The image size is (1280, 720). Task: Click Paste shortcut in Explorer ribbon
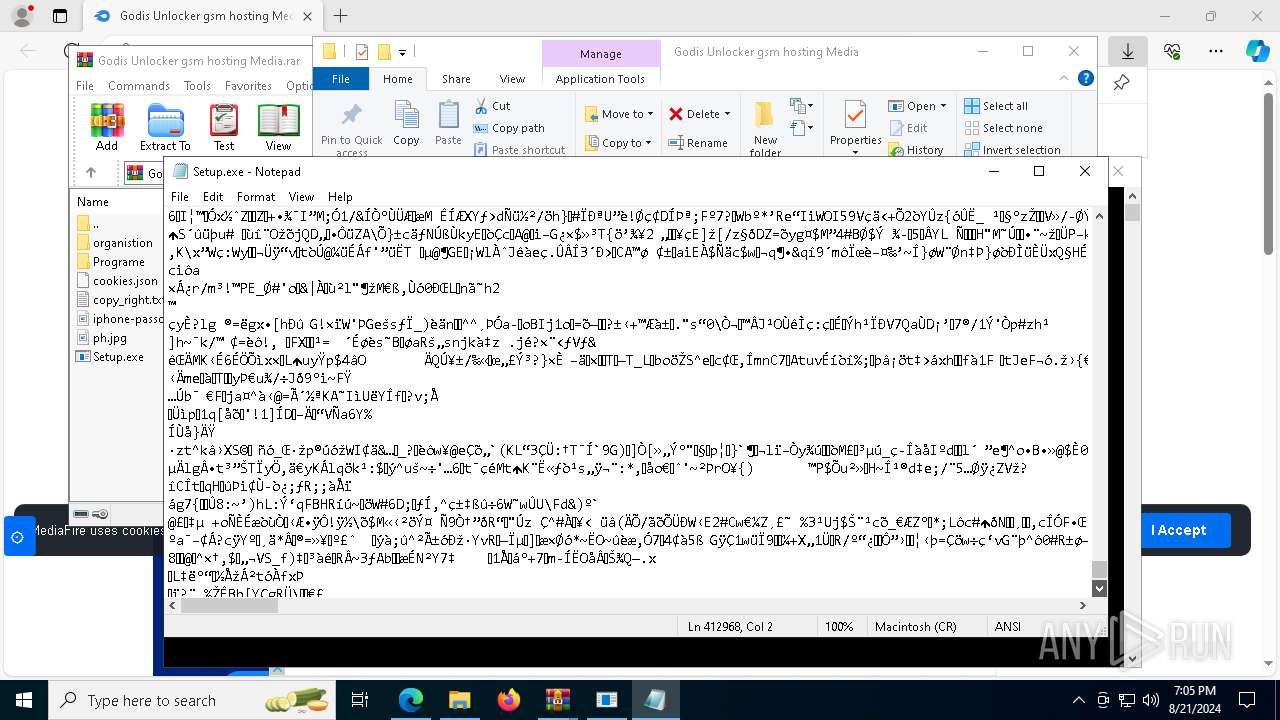pyautogui.click(x=519, y=150)
